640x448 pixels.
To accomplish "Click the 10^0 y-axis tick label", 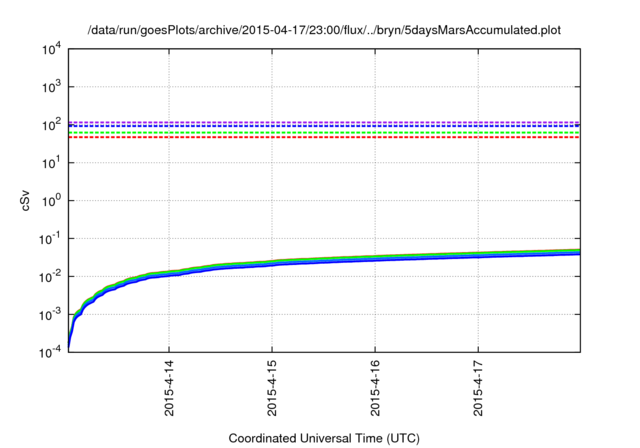I will [51, 201].
